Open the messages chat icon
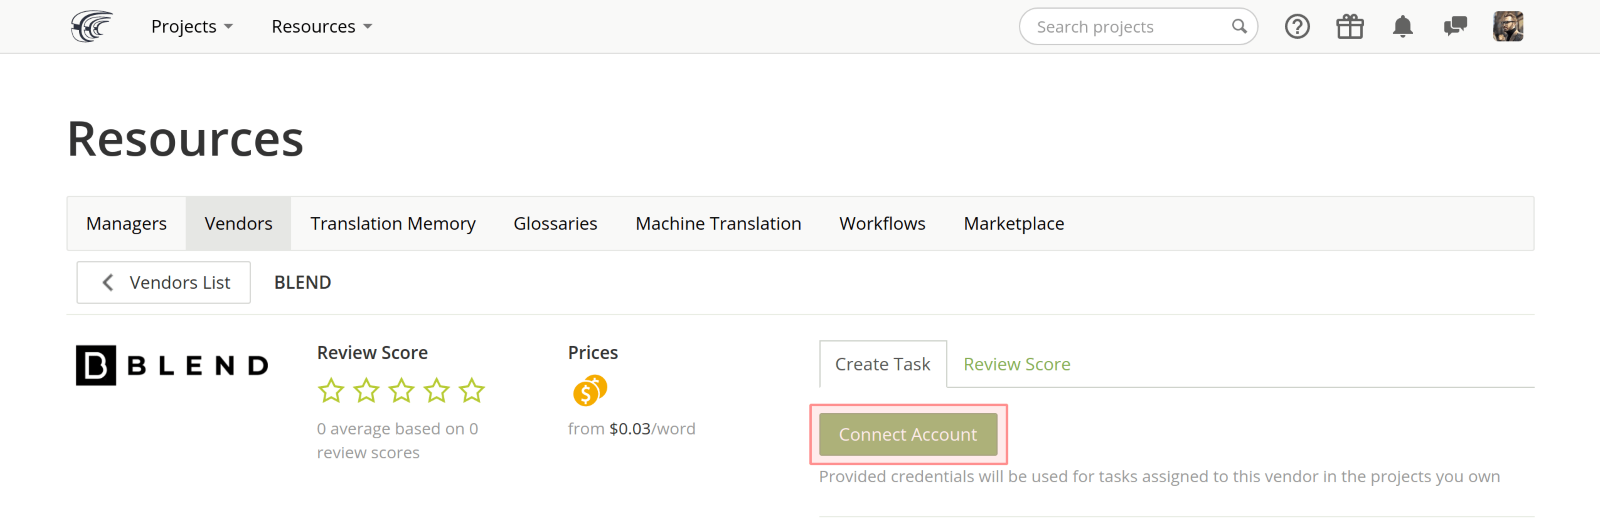Image resolution: width=1600 pixels, height=518 pixels. 1455,27
